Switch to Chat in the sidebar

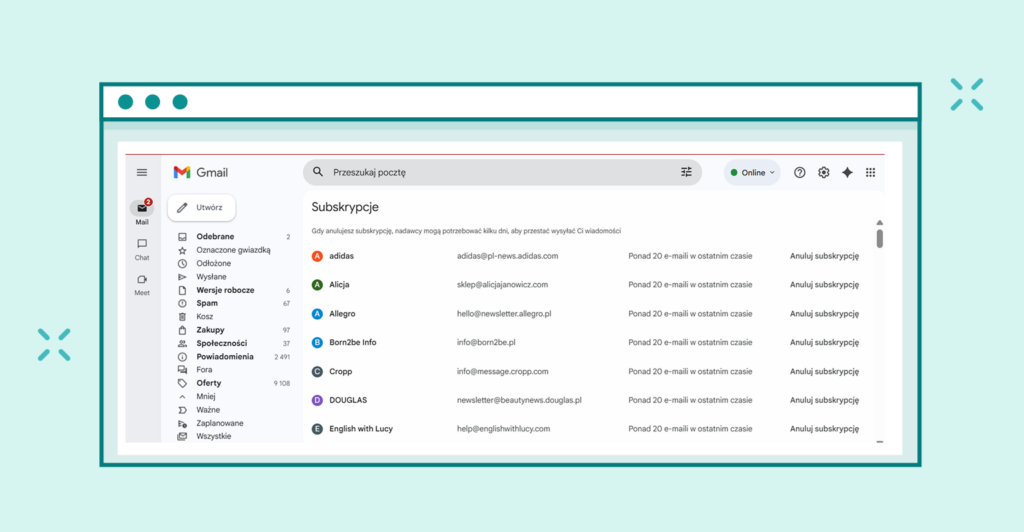coord(142,249)
